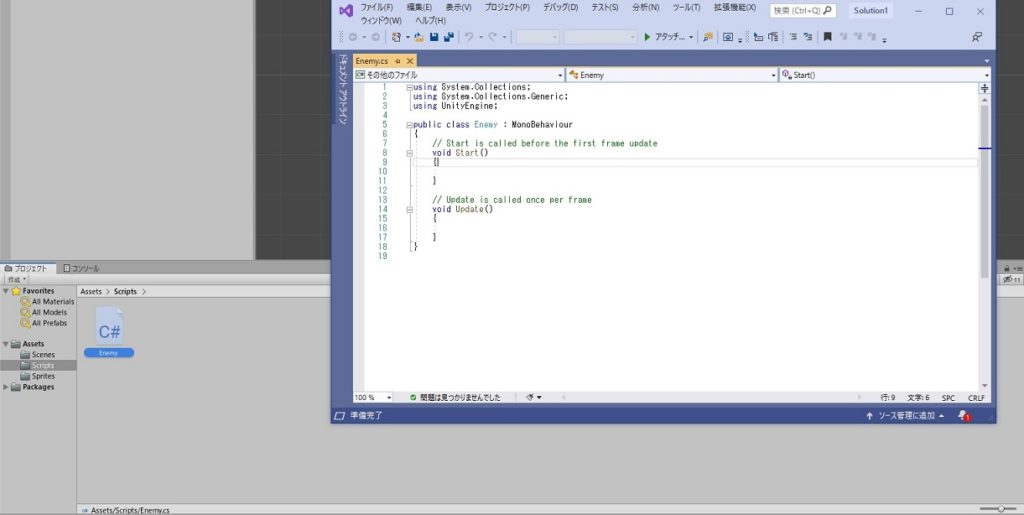Open the 拡張機能(X) menu
Image resolution: width=1024 pixels, height=515 pixels.
[735, 8]
